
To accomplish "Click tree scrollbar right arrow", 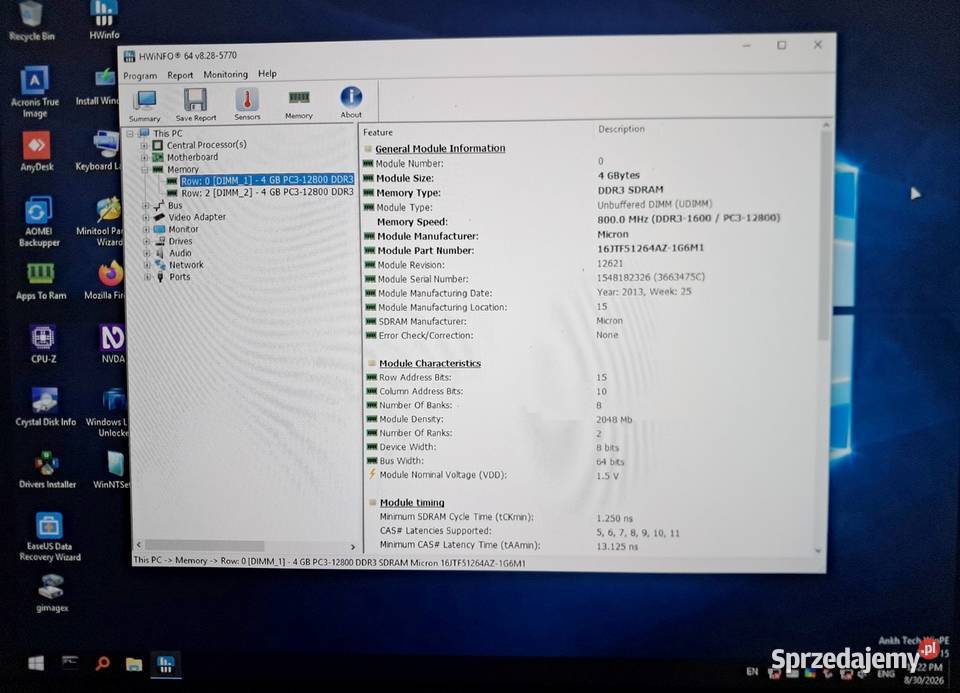I will pyautogui.click(x=353, y=546).
